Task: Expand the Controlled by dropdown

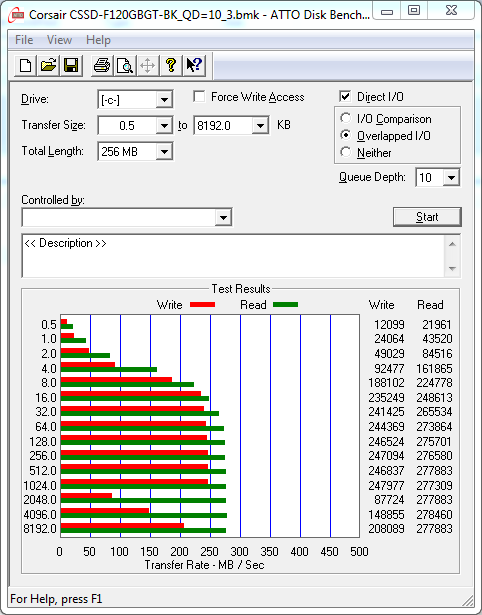Action: tap(223, 217)
